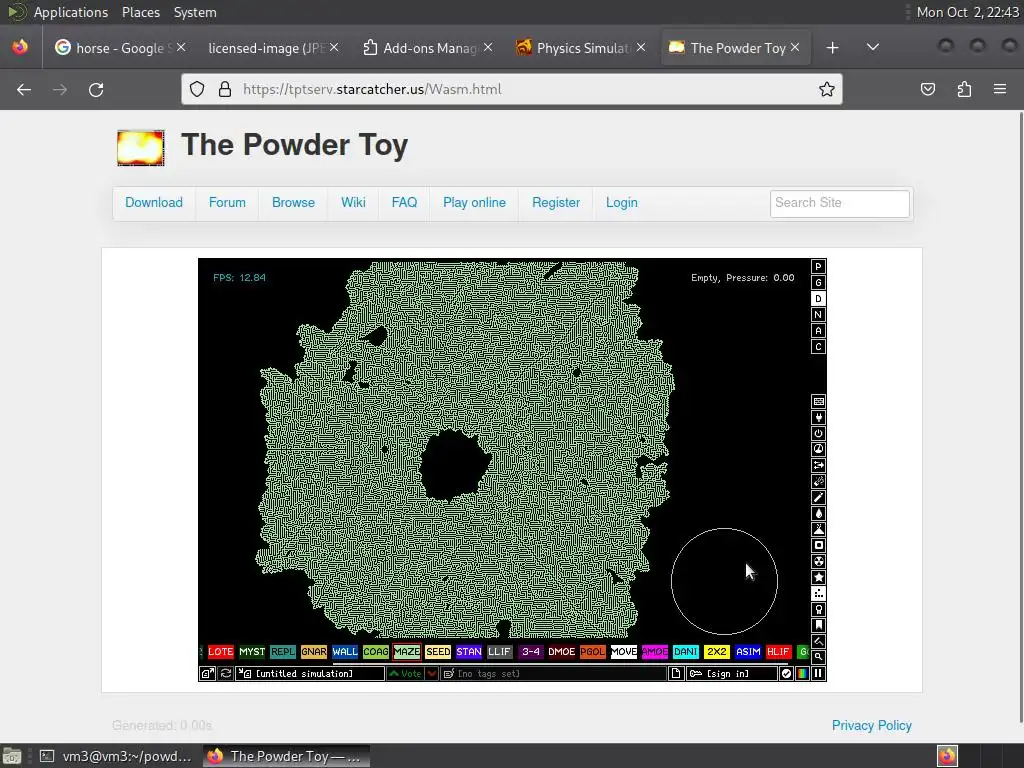Switch to the Add-ons Manager tab
1024x768 pixels.
click(x=430, y=48)
